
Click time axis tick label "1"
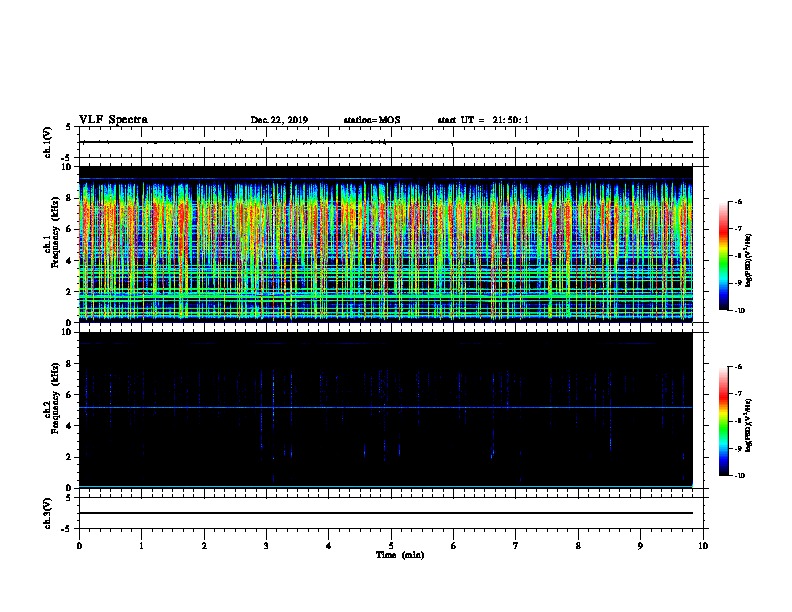click(141, 546)
